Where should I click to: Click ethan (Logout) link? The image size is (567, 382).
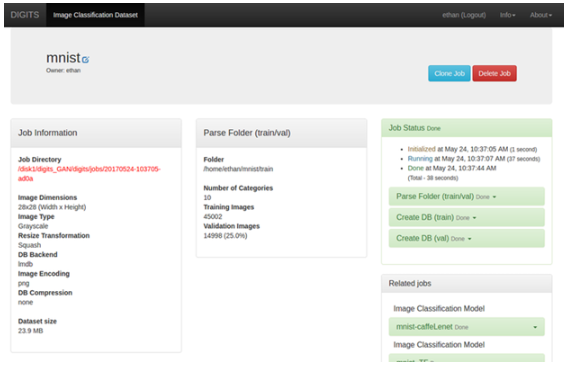pyautogui.click(x=464, y=15)
